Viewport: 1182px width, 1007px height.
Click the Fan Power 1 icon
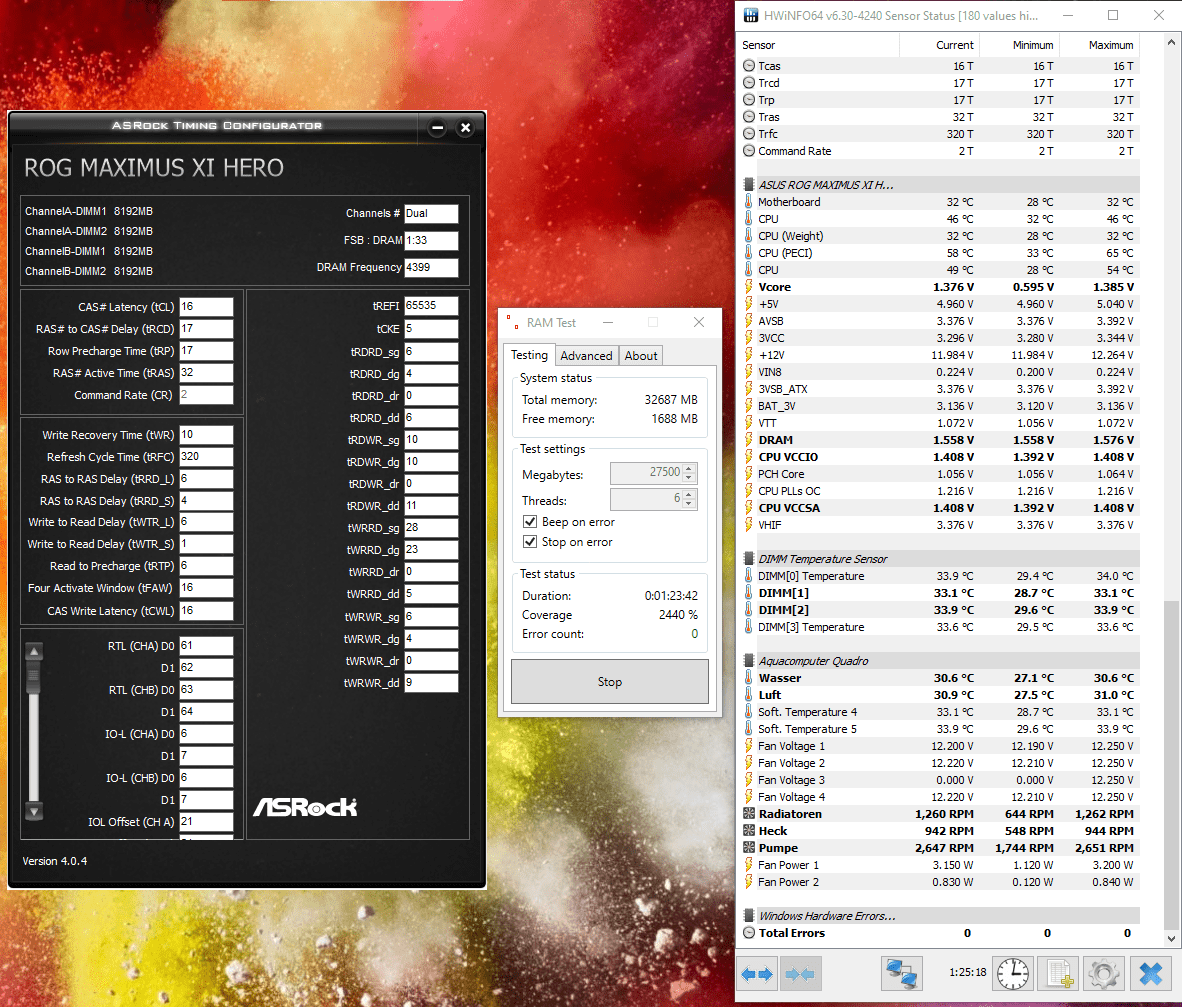[749, 865]
